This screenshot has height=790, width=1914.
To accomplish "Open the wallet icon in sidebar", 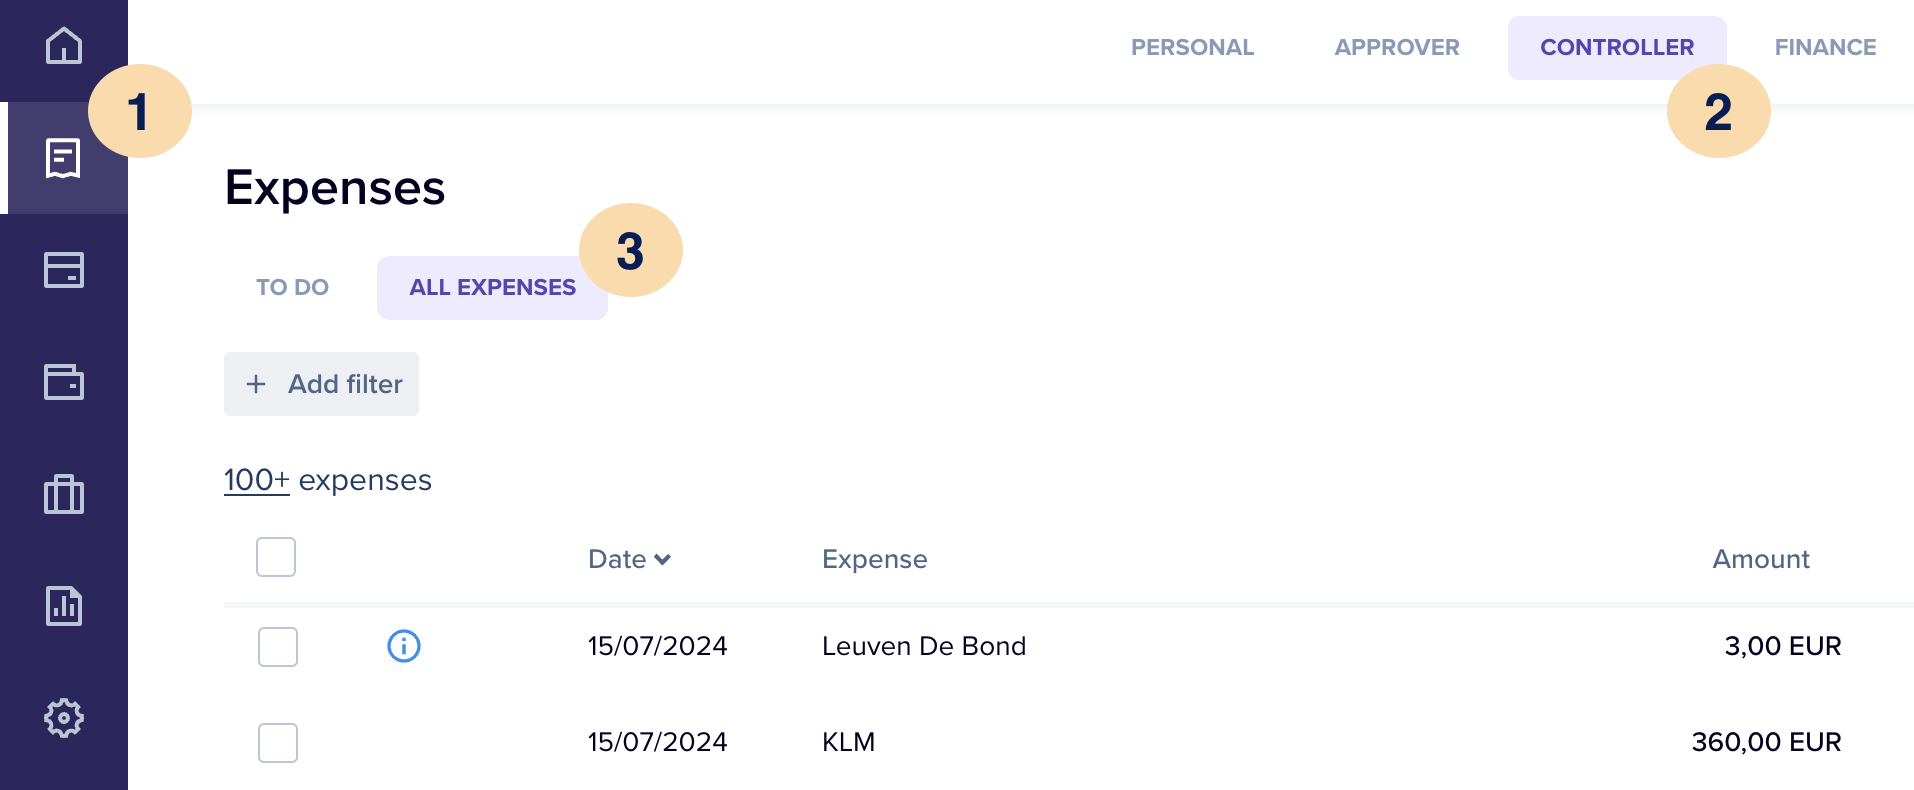I will (64, 382).
